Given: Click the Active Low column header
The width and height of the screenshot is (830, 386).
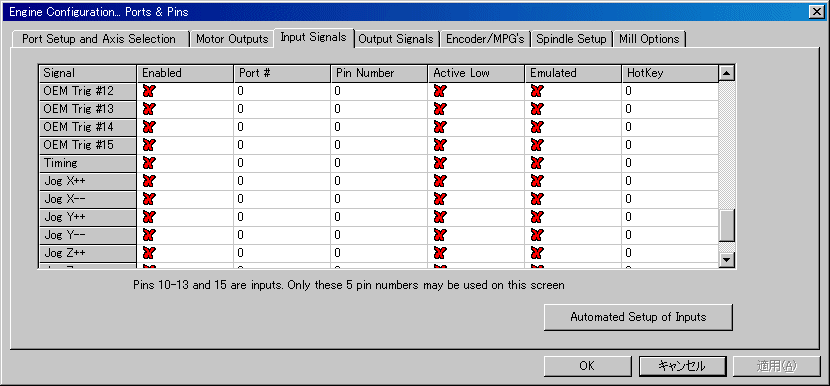Looking at the screenshot, I should click(x=476, y=73).
